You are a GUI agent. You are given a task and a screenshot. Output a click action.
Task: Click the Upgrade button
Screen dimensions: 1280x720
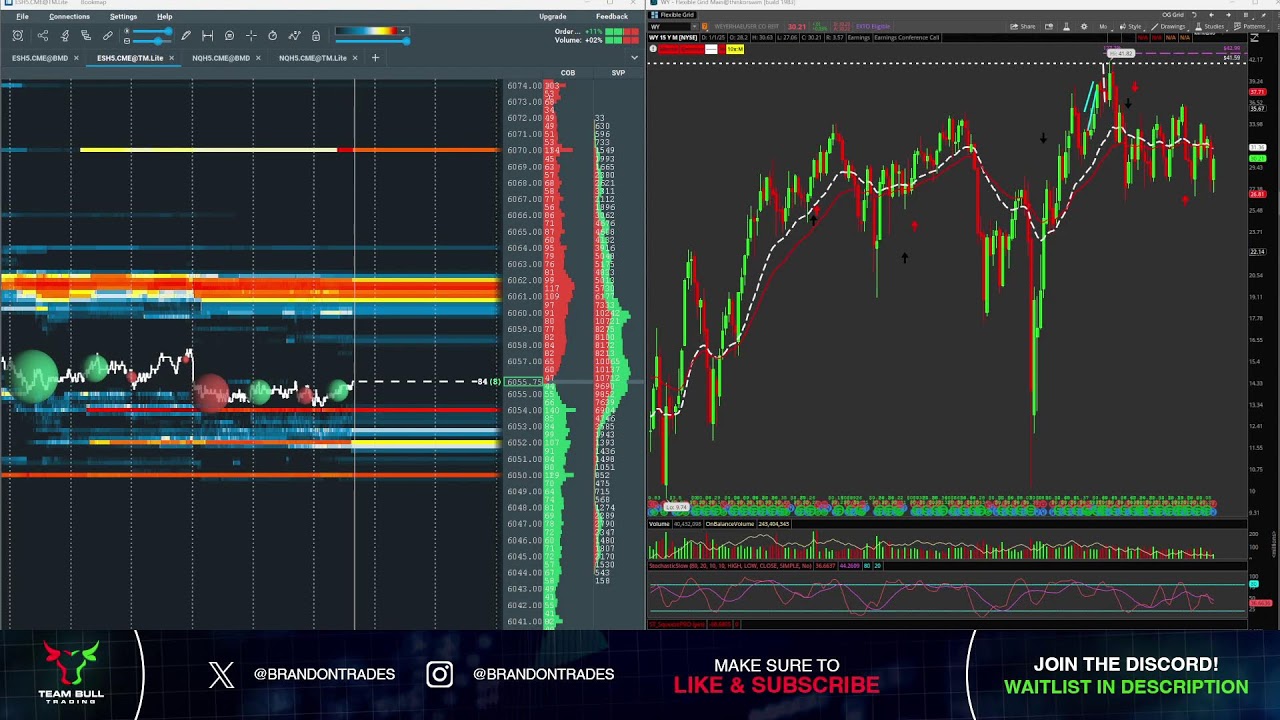552,17
